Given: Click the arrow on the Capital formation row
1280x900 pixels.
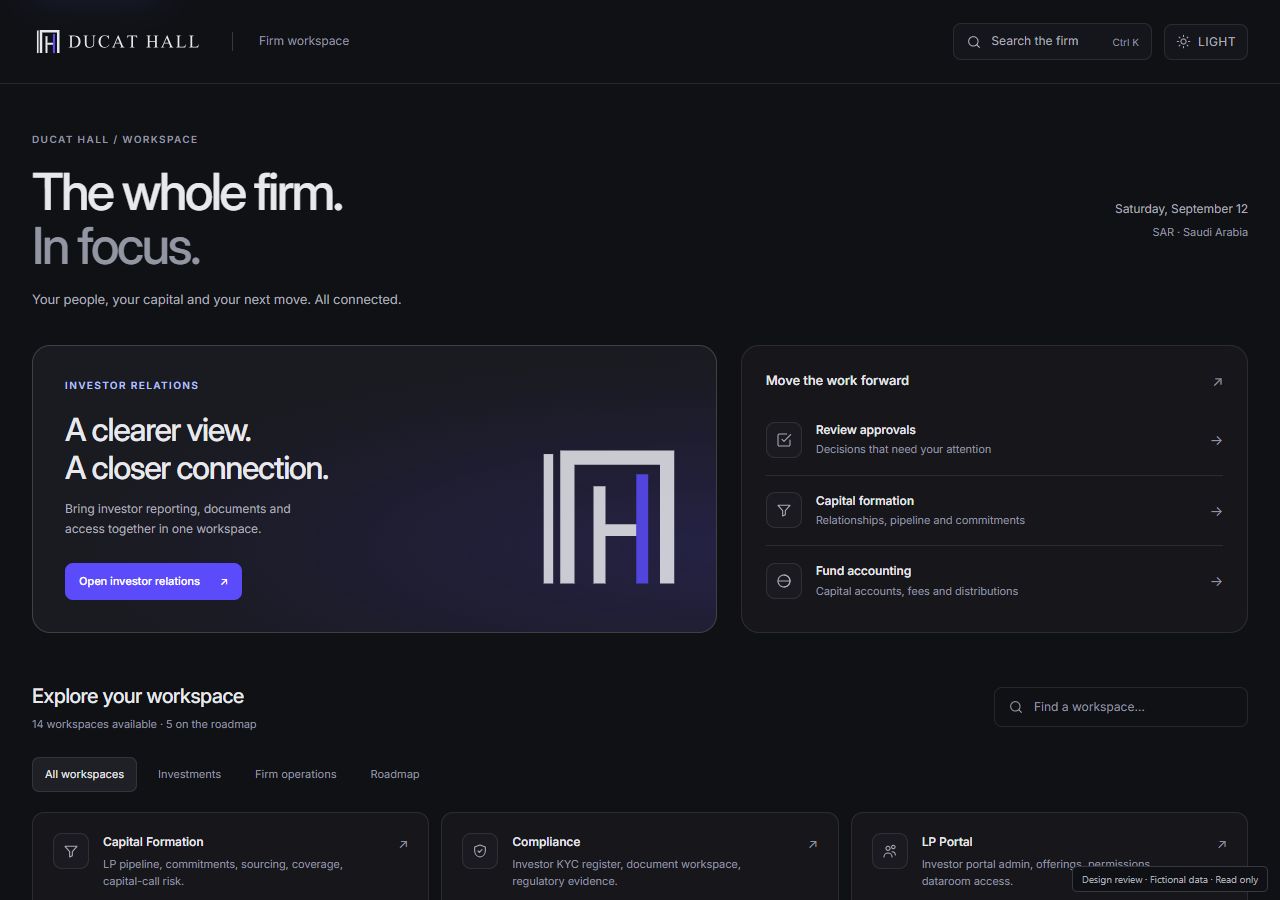Looking at the screenshot, I should point(1216,511).
